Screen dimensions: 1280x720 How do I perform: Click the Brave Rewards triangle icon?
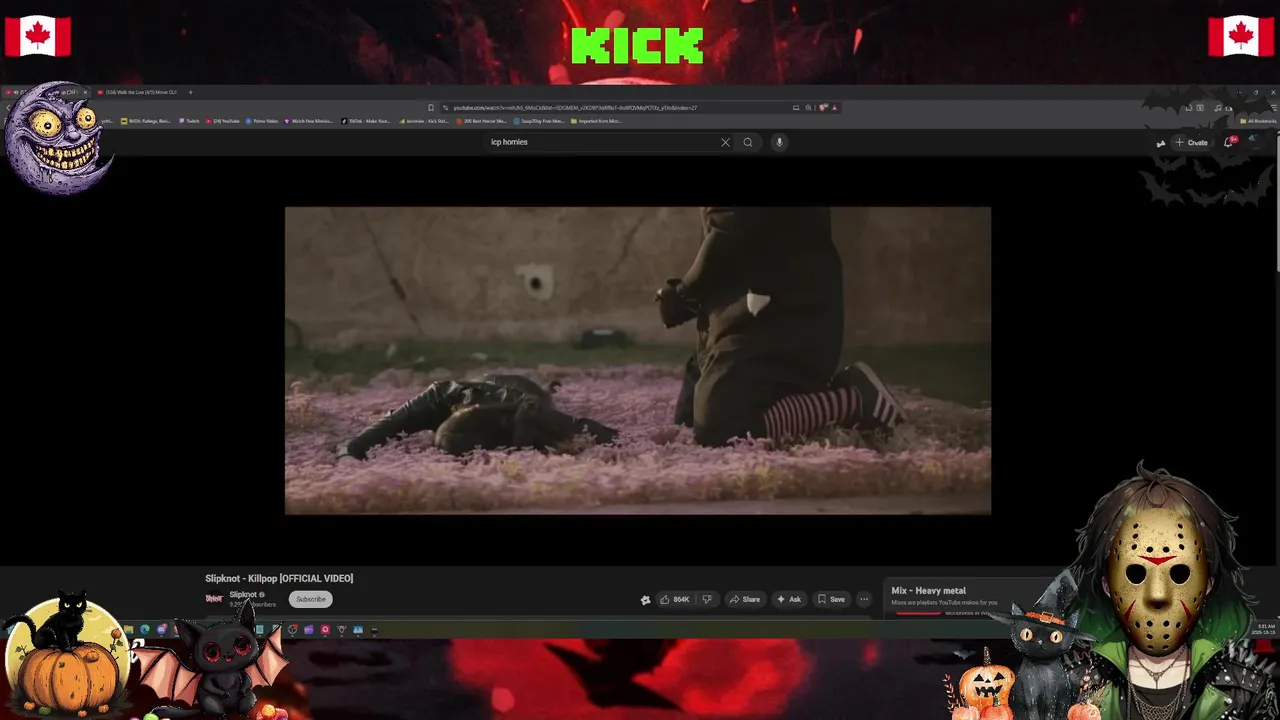pos(834,107)
